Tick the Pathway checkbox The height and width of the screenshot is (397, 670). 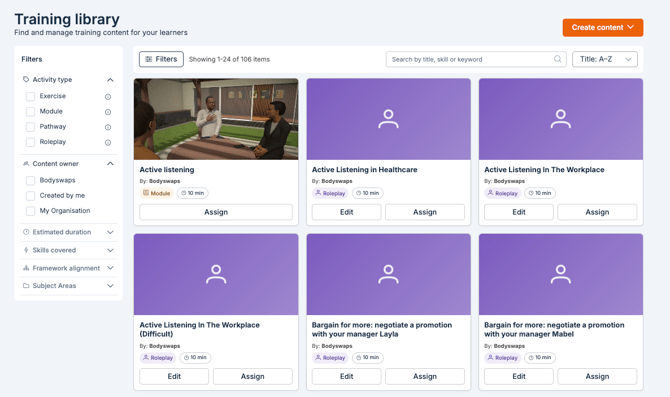pos(30,127)
